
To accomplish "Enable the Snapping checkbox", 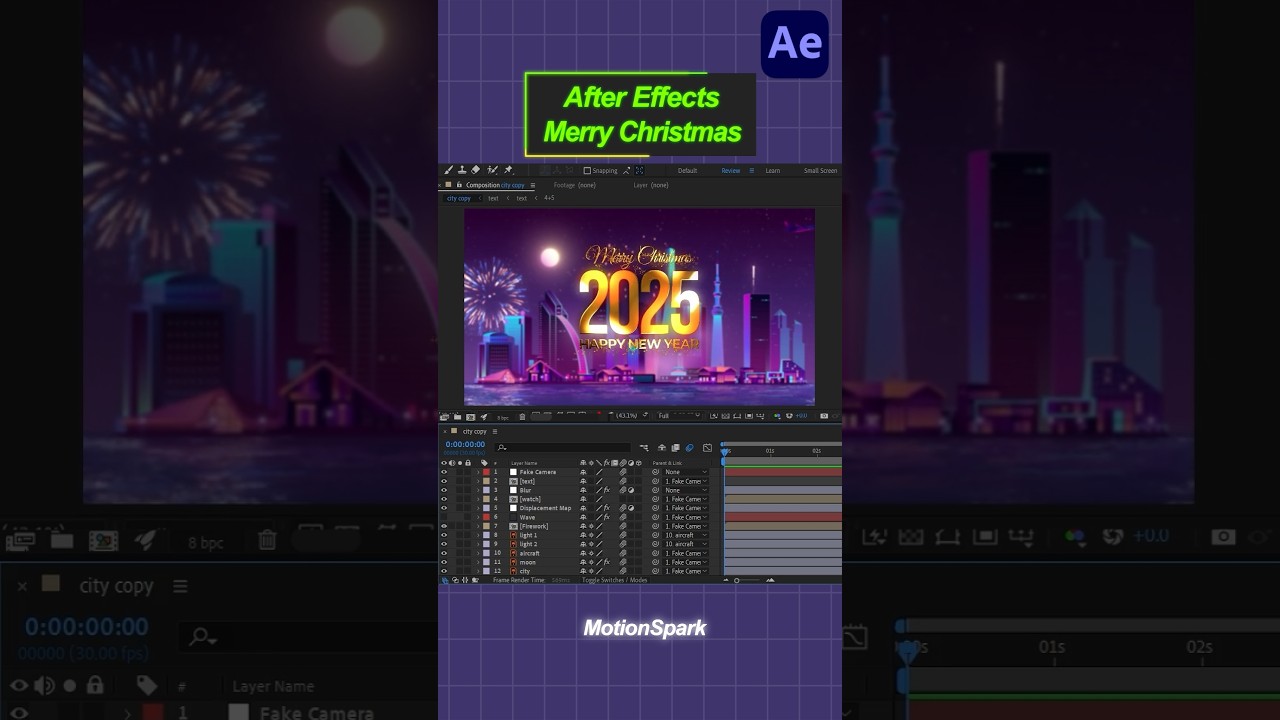I will 587,171.
